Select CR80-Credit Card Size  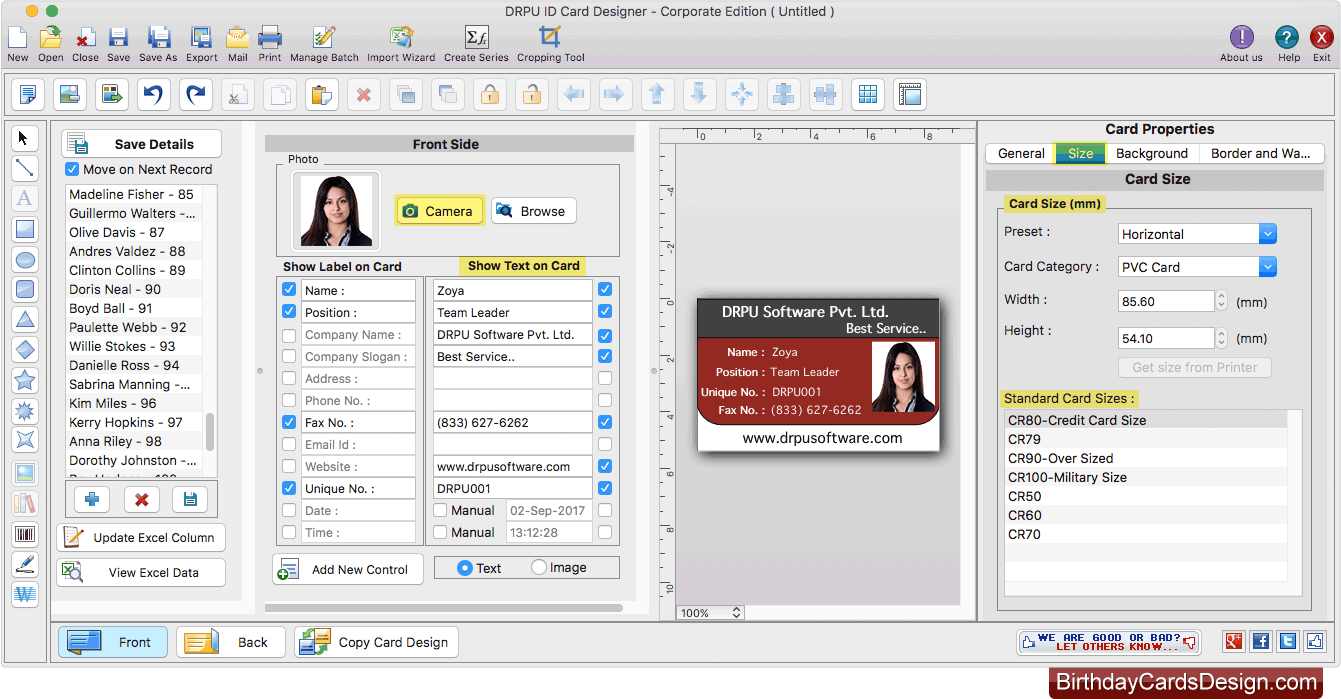coord(1145,420)
